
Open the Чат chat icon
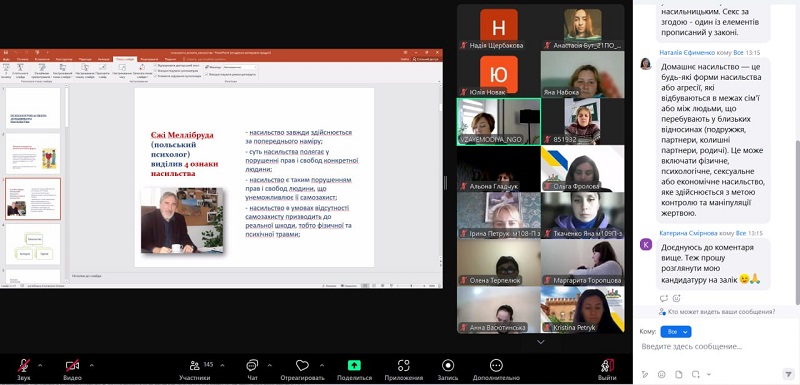click(x=252, y=366)
